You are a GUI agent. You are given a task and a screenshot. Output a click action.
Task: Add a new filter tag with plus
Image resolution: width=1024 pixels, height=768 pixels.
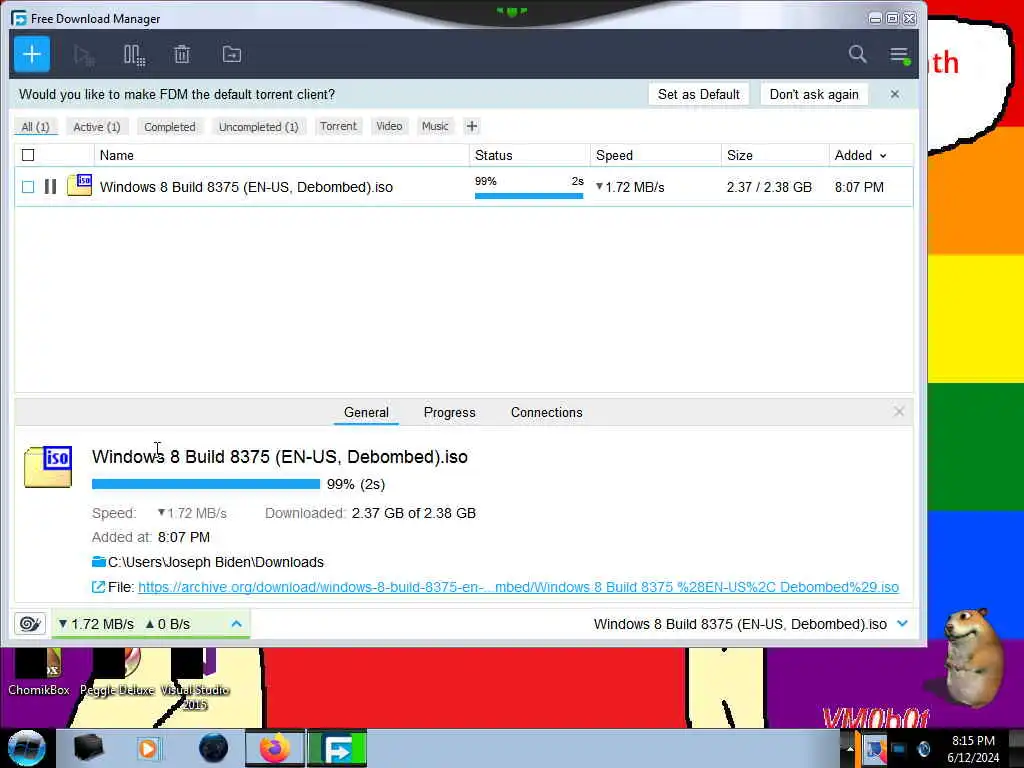(x=472, y=126)
